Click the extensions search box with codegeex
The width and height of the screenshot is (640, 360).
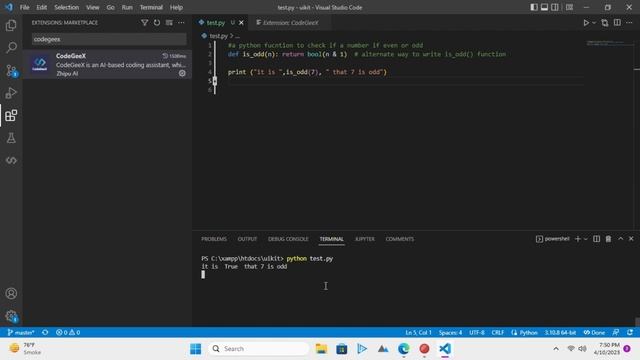click(x=109, y=39)
